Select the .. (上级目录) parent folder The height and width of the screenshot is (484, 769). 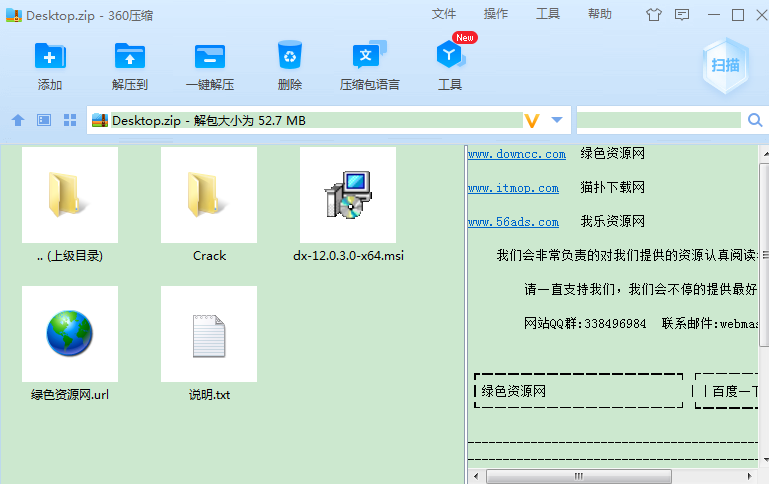click(70, 206)
